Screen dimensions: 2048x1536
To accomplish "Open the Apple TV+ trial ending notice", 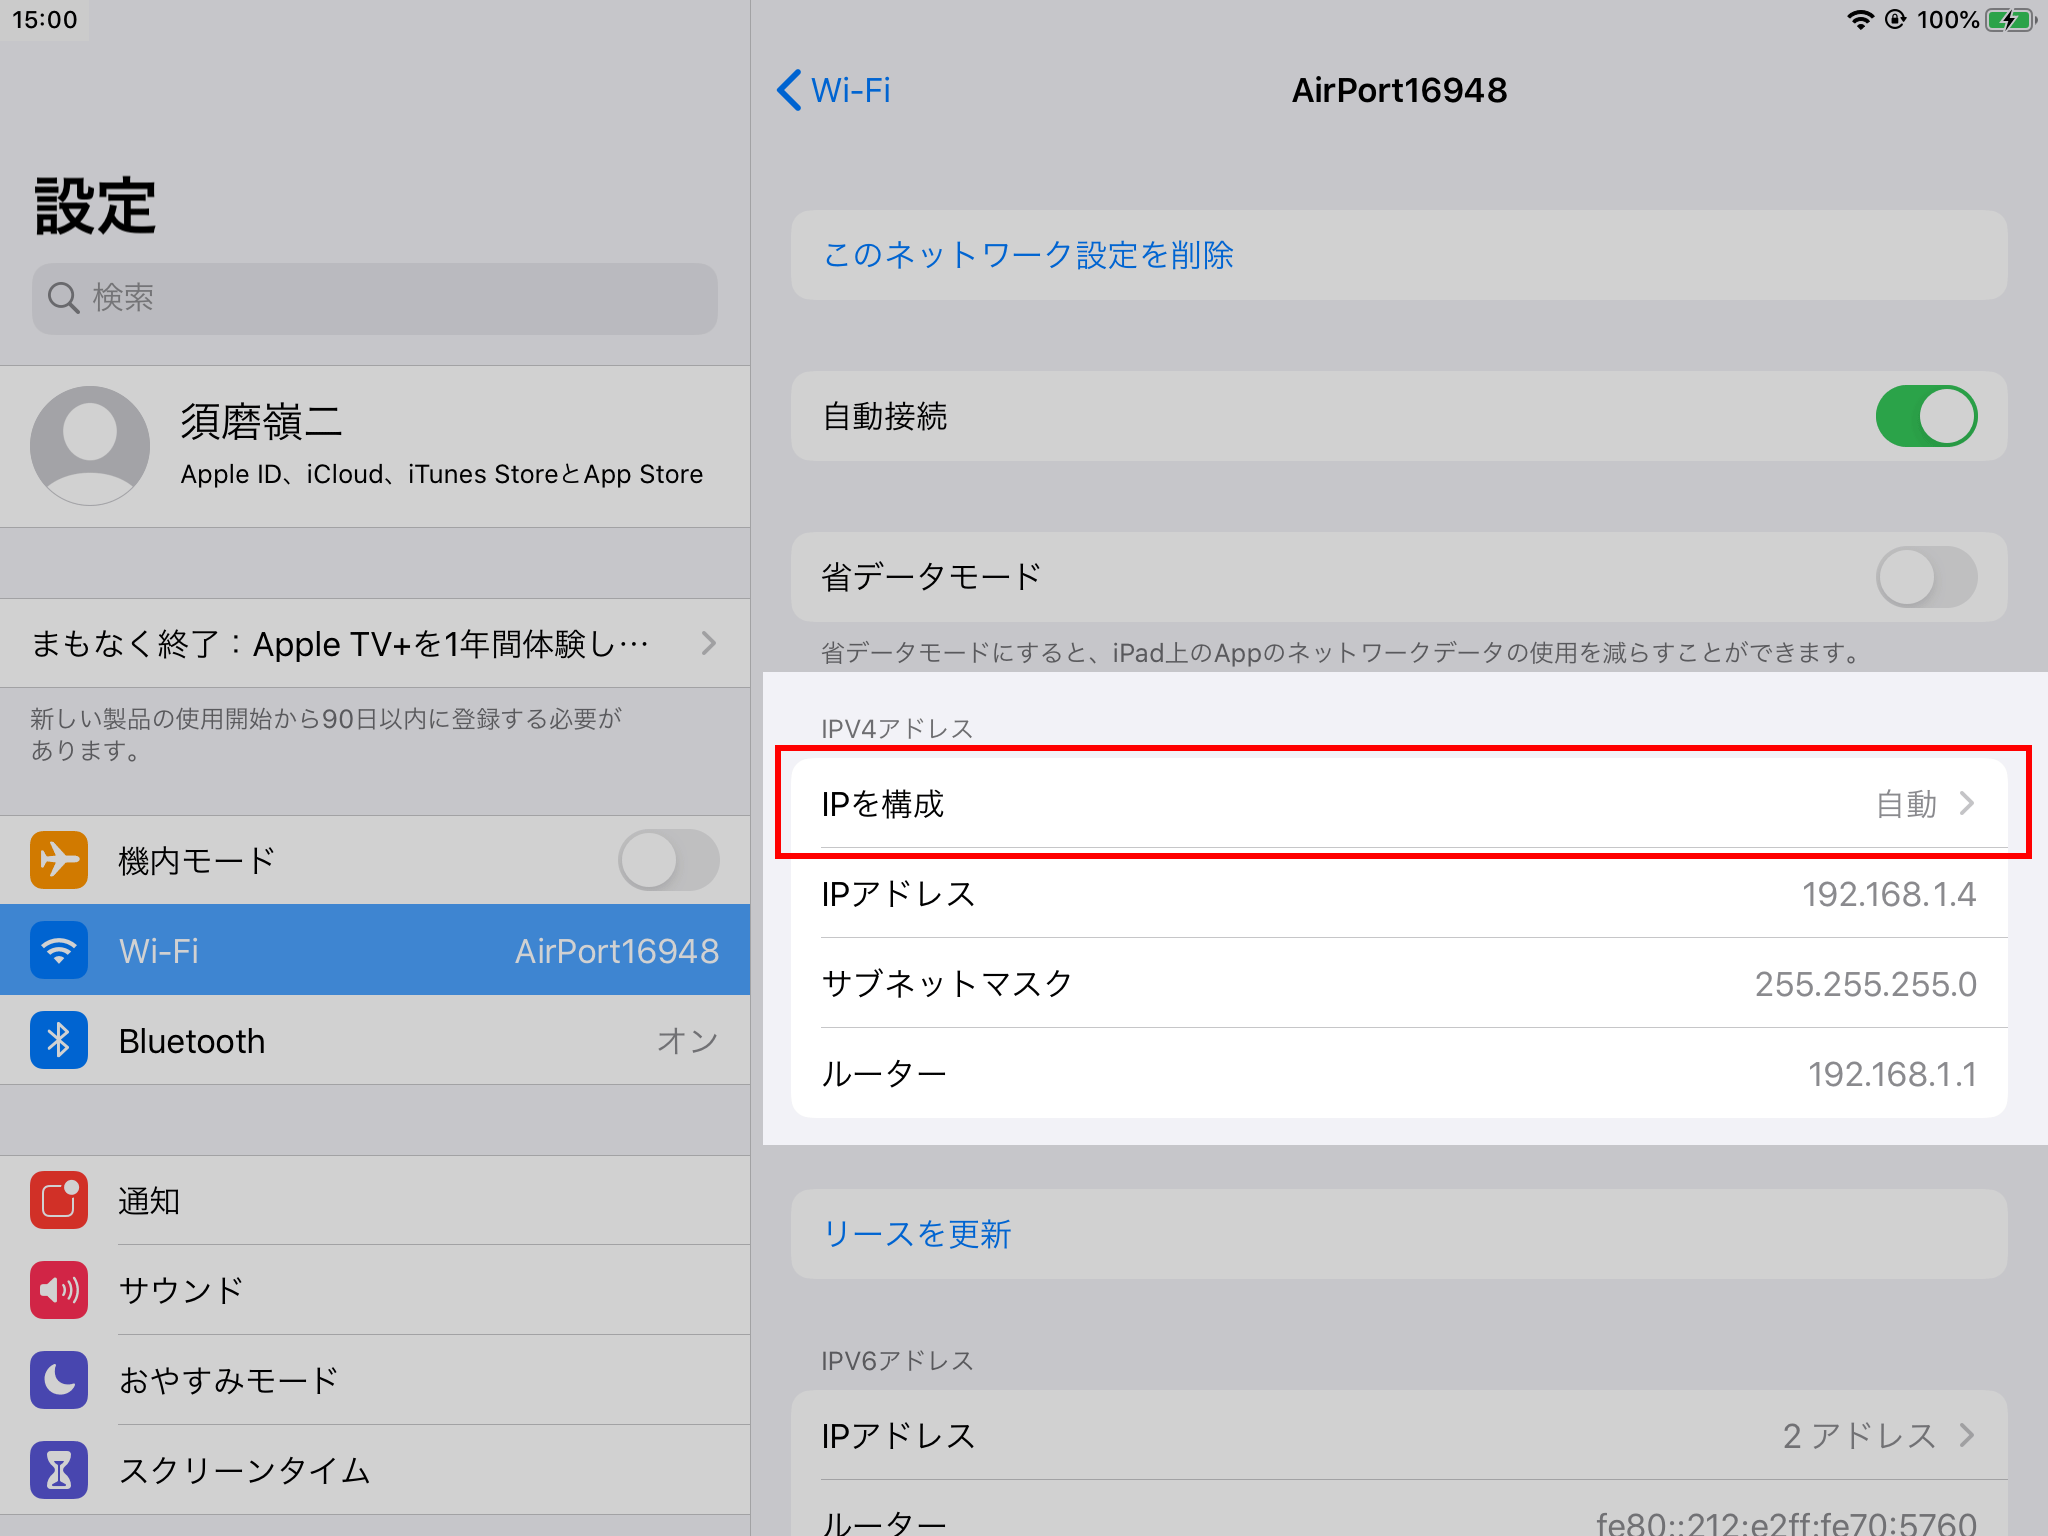I will pos(374,644).
